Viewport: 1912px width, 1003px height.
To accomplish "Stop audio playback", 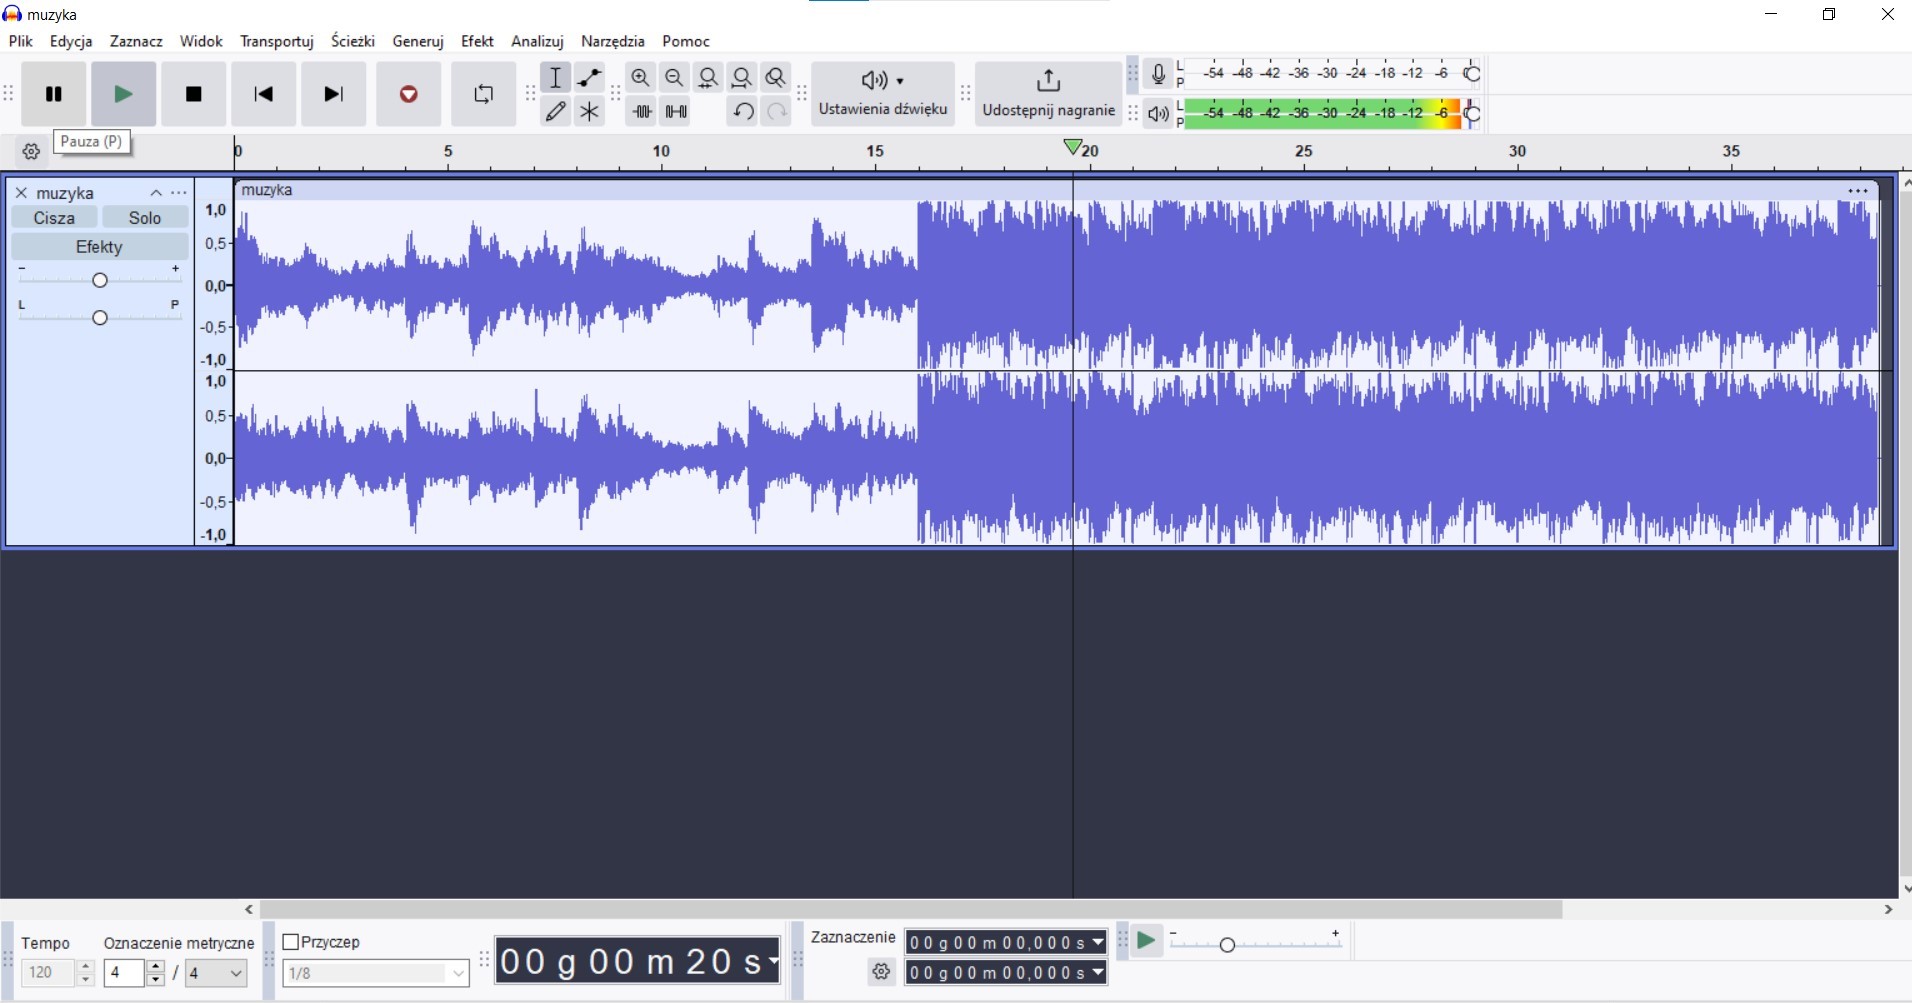I will click(194, 94).
